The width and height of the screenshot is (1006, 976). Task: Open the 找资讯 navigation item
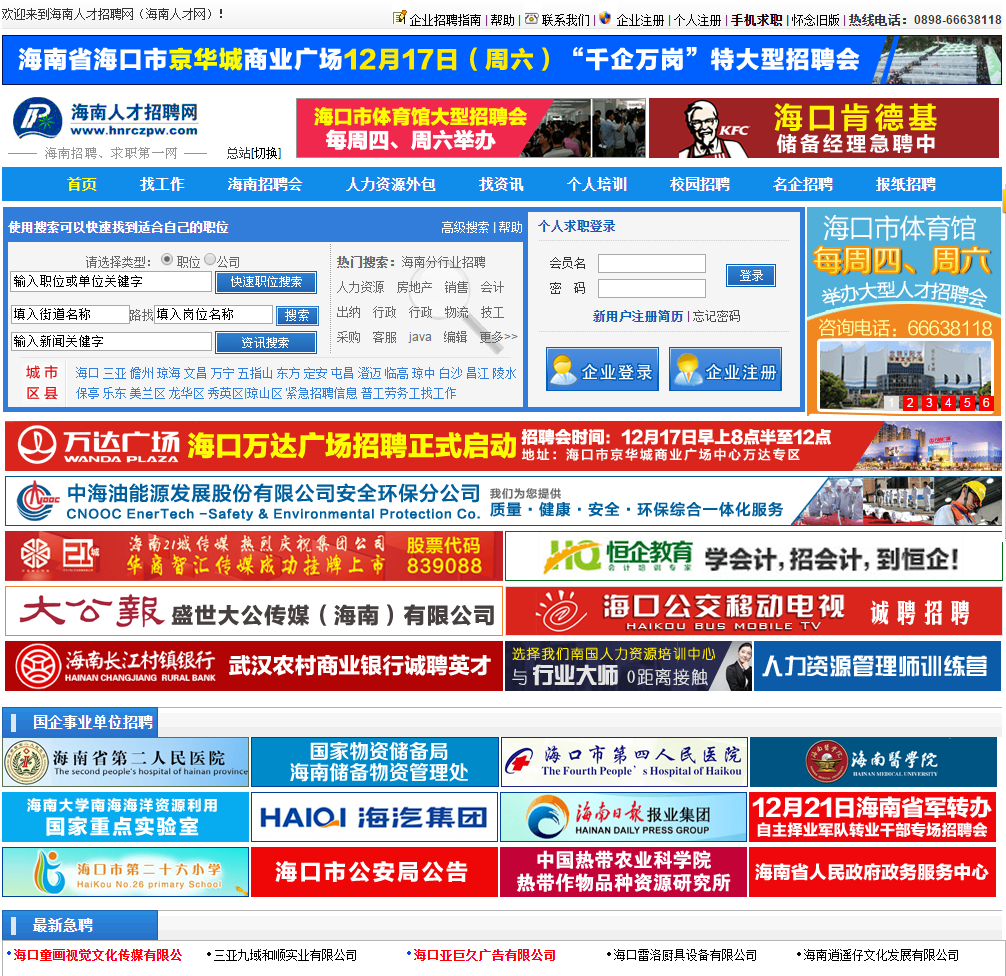pos(501,185)
